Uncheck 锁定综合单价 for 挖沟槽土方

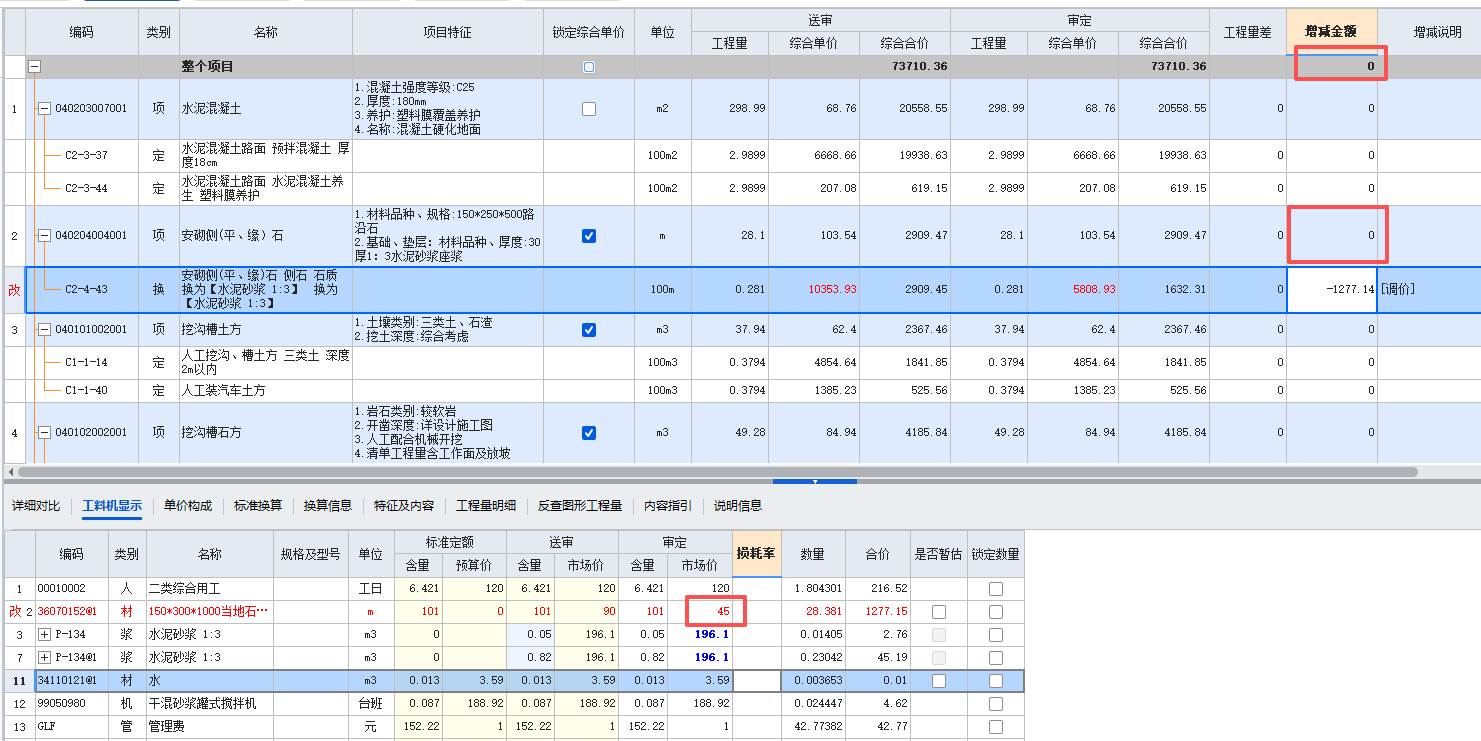pos(589,330)
